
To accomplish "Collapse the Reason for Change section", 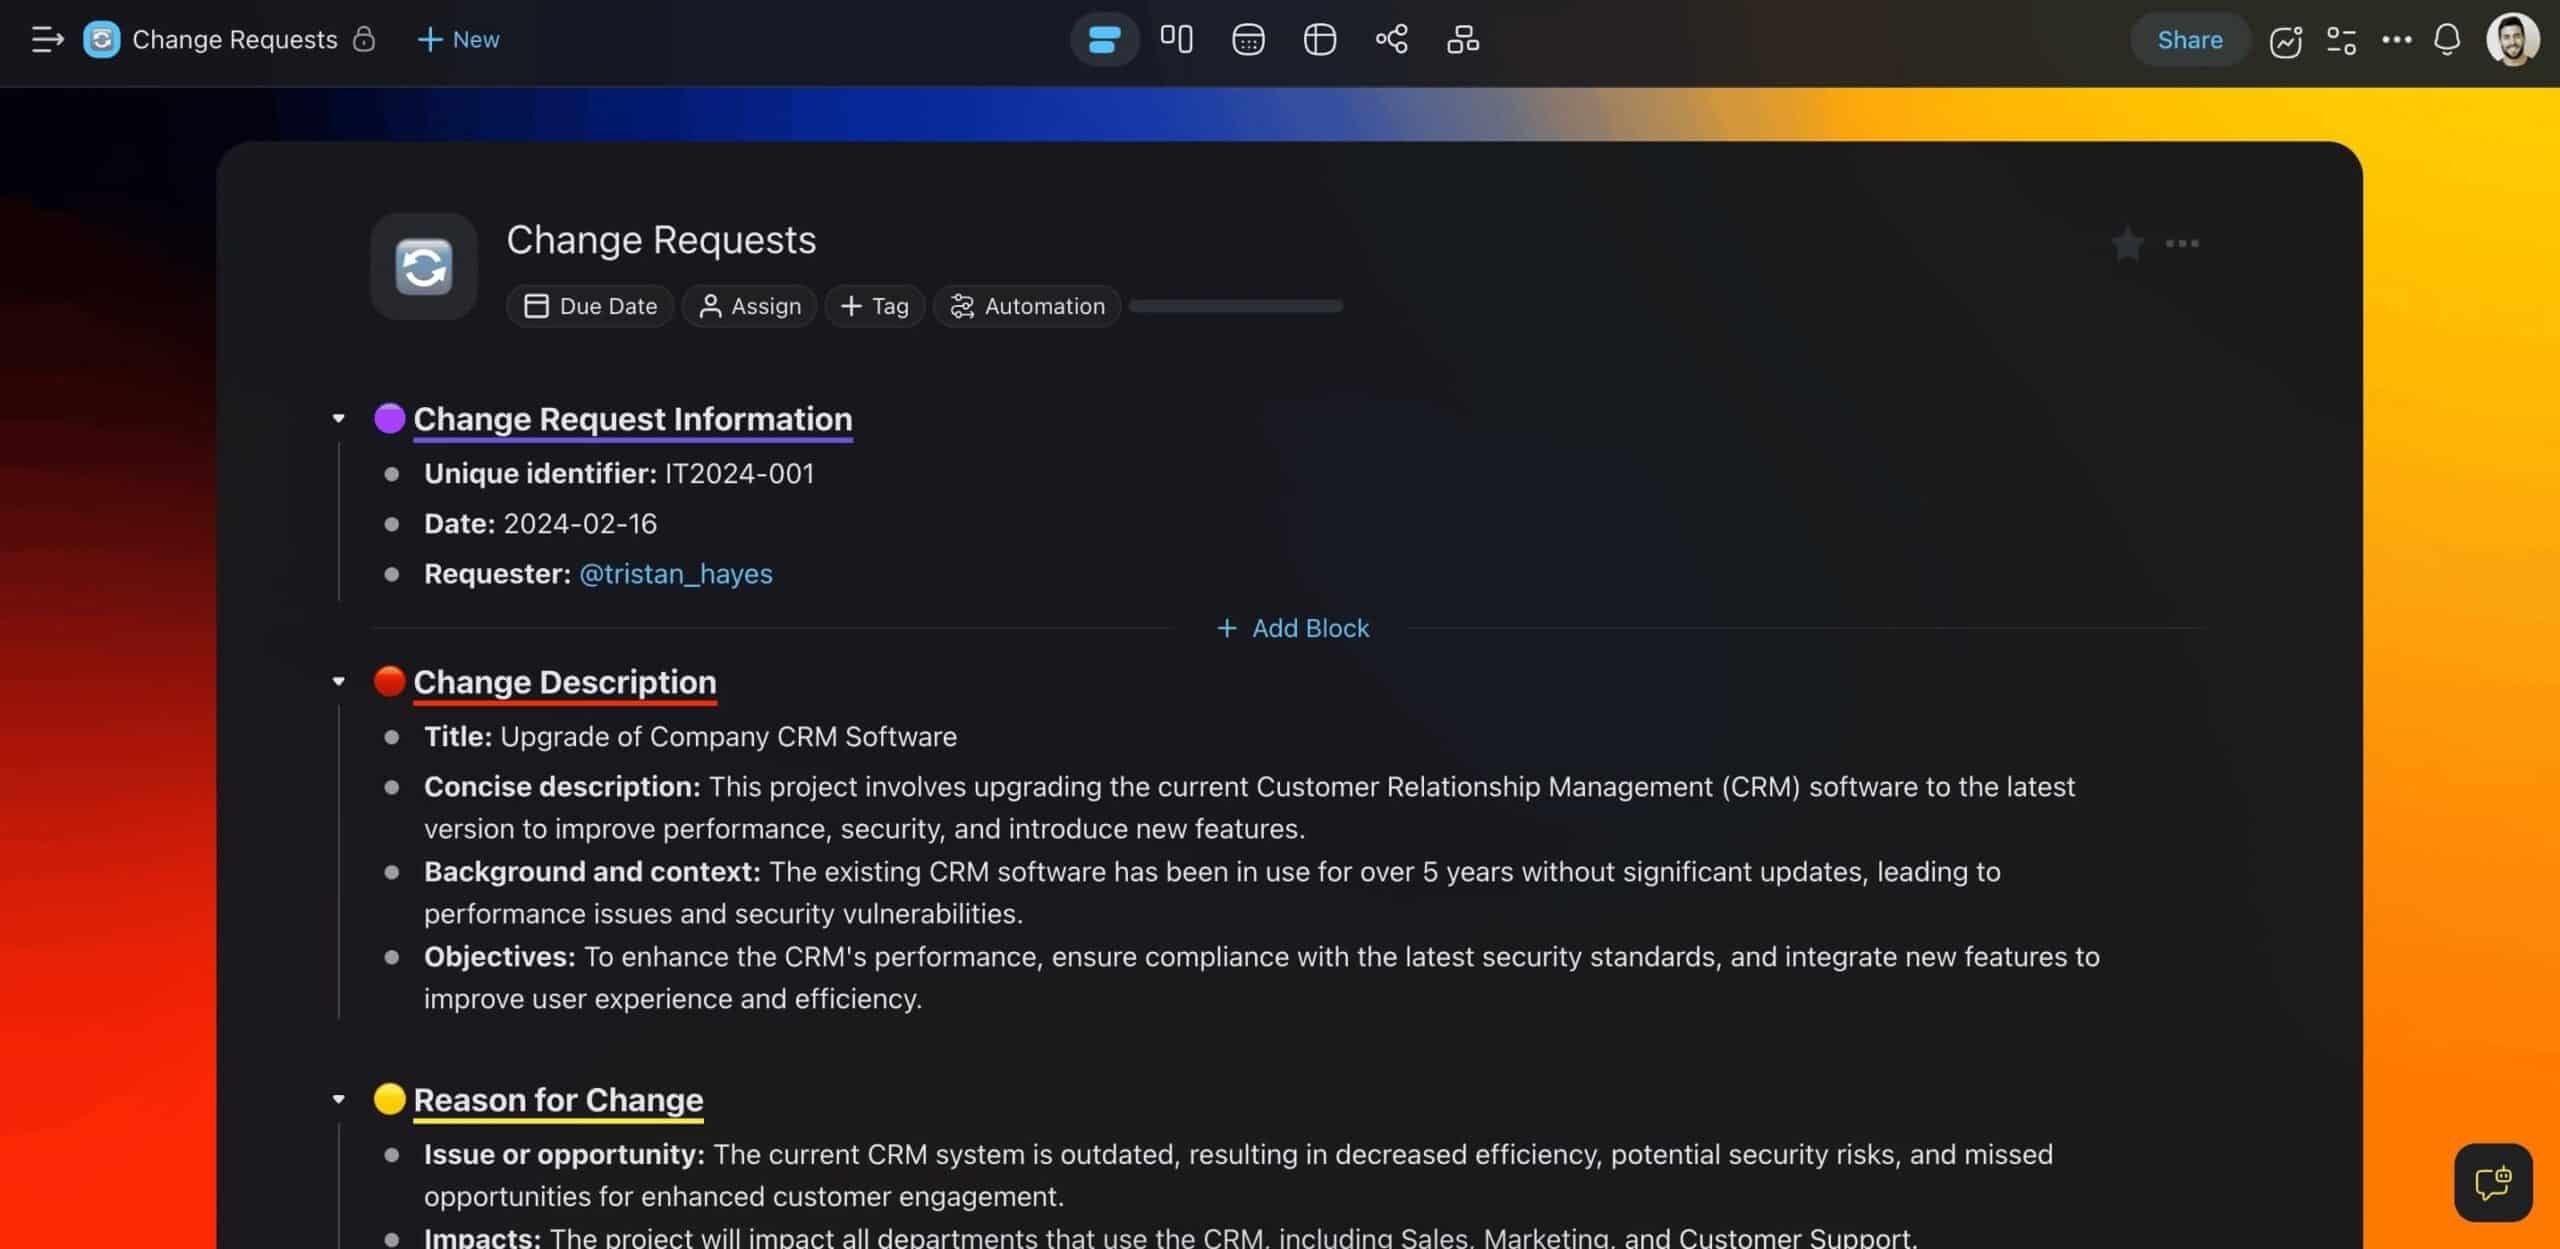I will (x=338, y=1098).
